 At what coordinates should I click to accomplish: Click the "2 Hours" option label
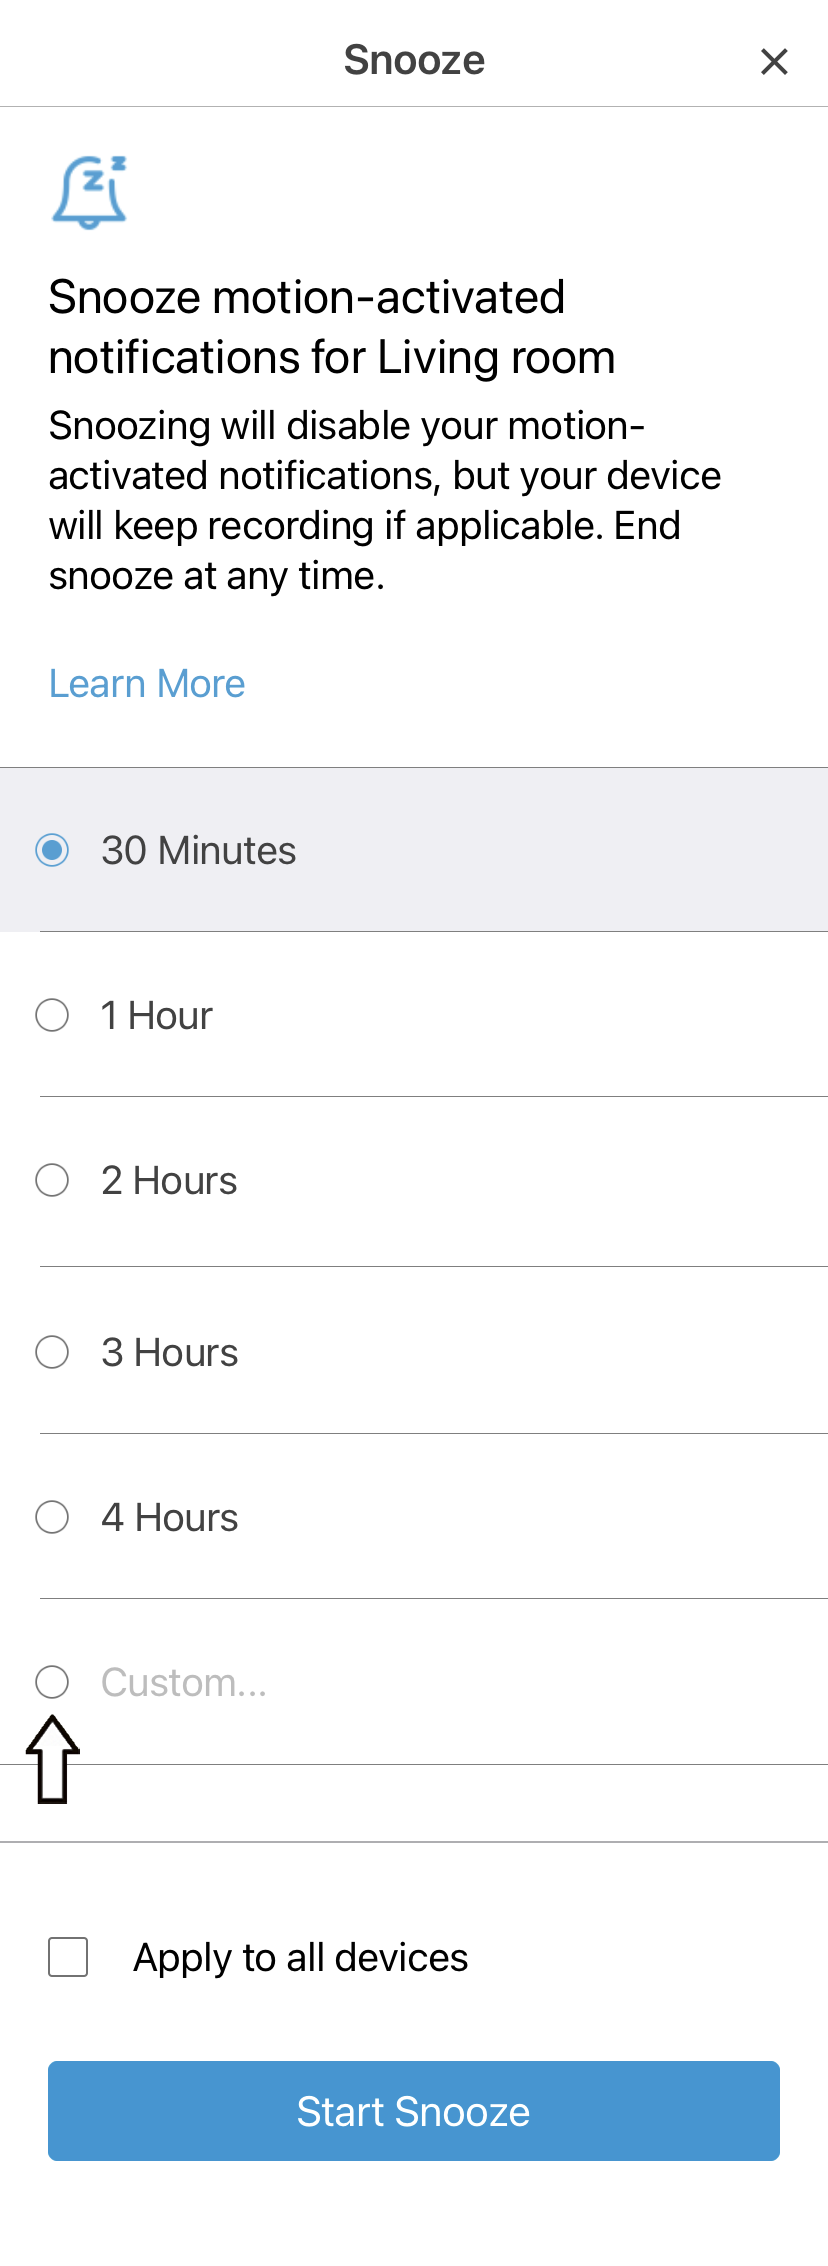click(169, 1181)
